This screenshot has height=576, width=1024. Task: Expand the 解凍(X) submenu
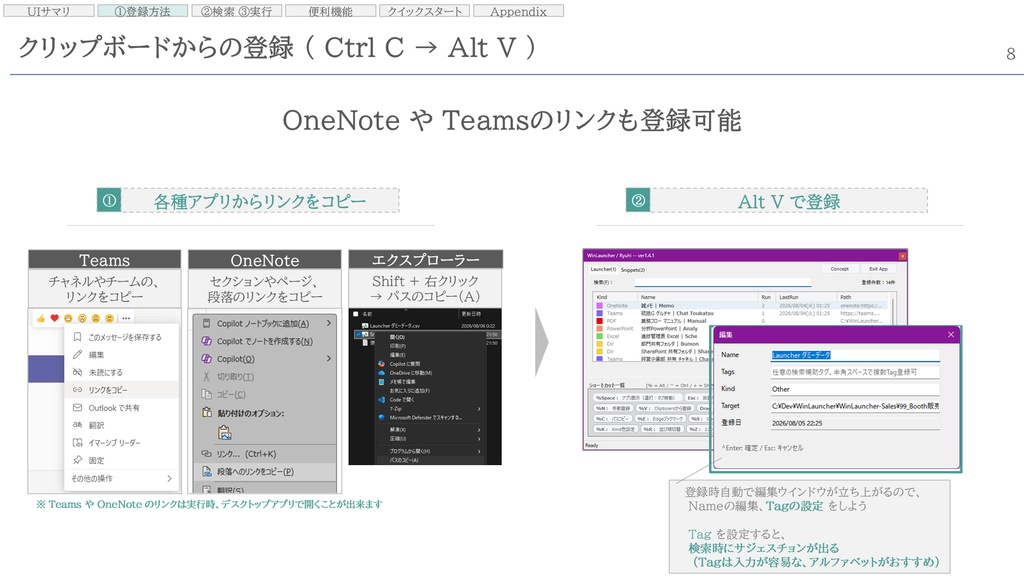(479, 430)
